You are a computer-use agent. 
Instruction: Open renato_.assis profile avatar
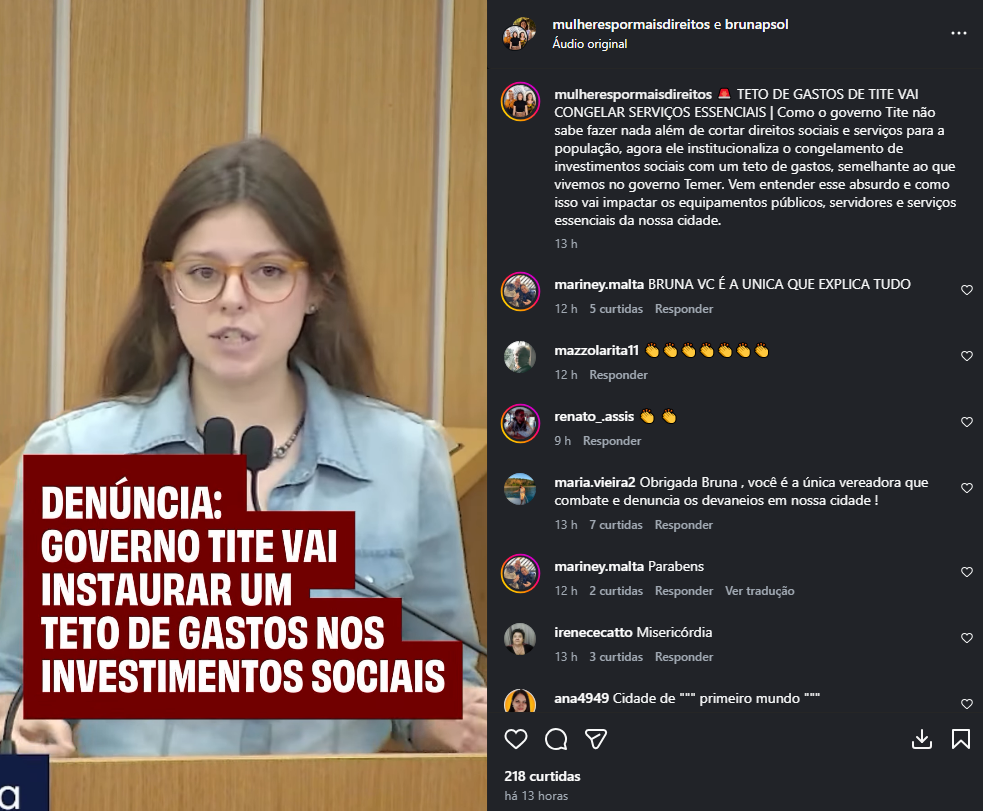tap(520, 423)
